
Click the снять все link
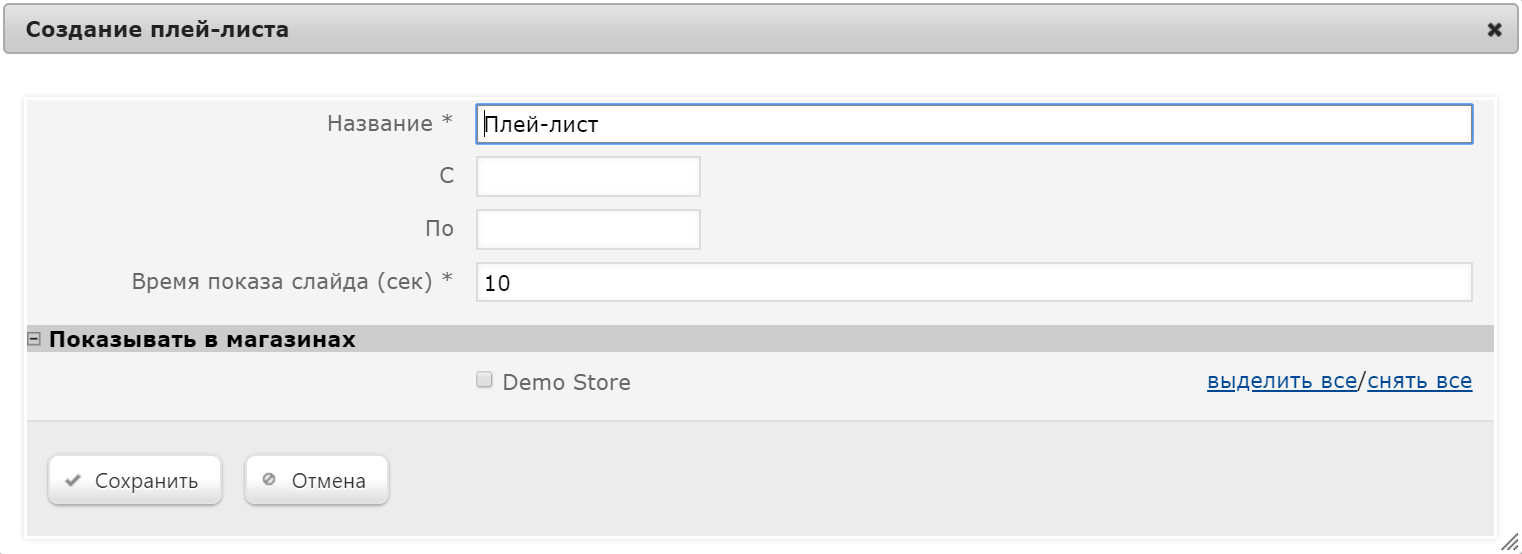[x=1420, y=381]
